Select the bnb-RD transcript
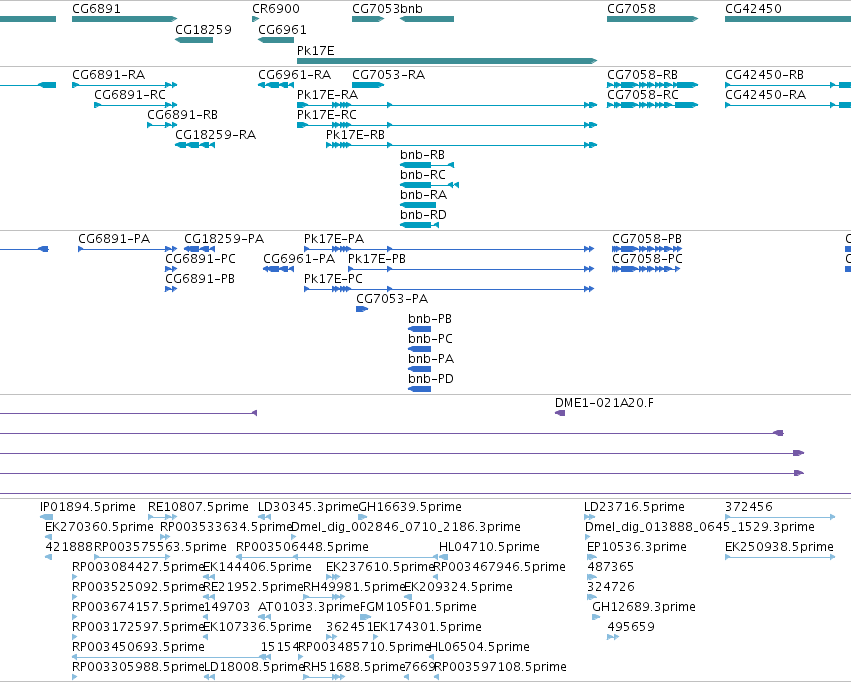Viewport: 851px width, 682px height. click(420, 225)
